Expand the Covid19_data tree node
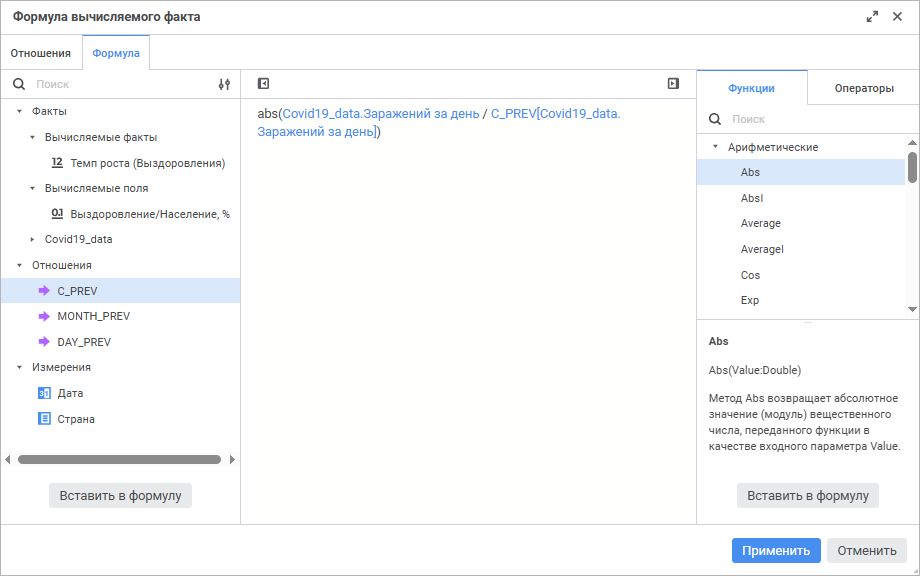Screen dimensions: 920x576 [32, 239]
